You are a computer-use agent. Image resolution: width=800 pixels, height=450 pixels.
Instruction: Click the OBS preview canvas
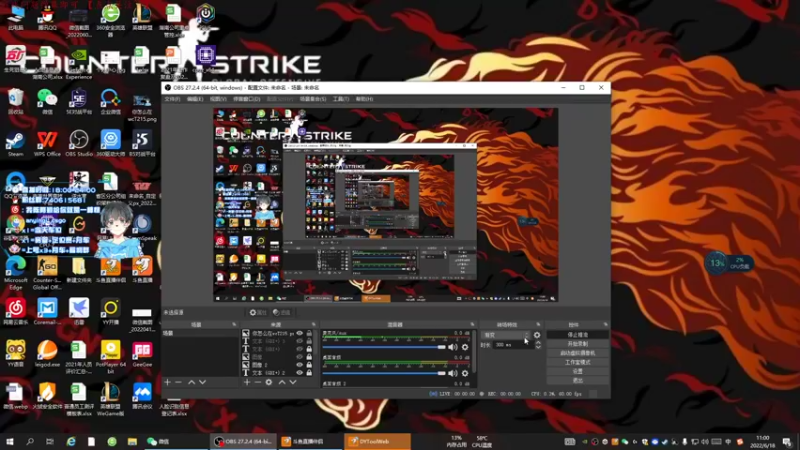point(386,205)
